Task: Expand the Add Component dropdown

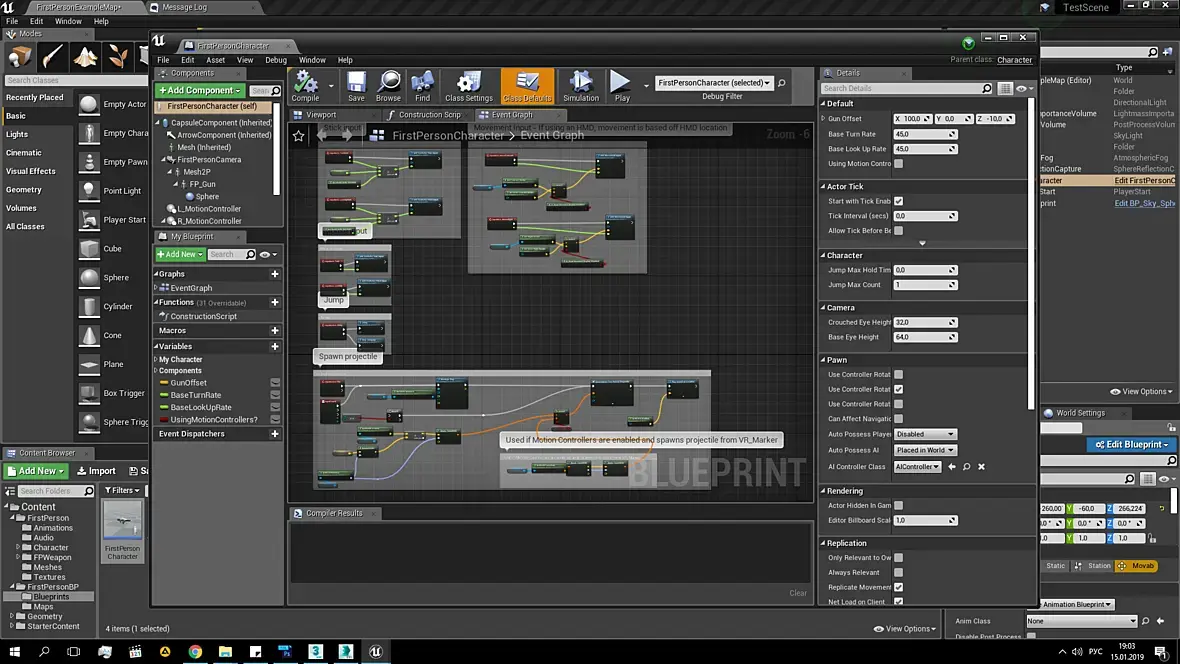Action: click(199, 90)
